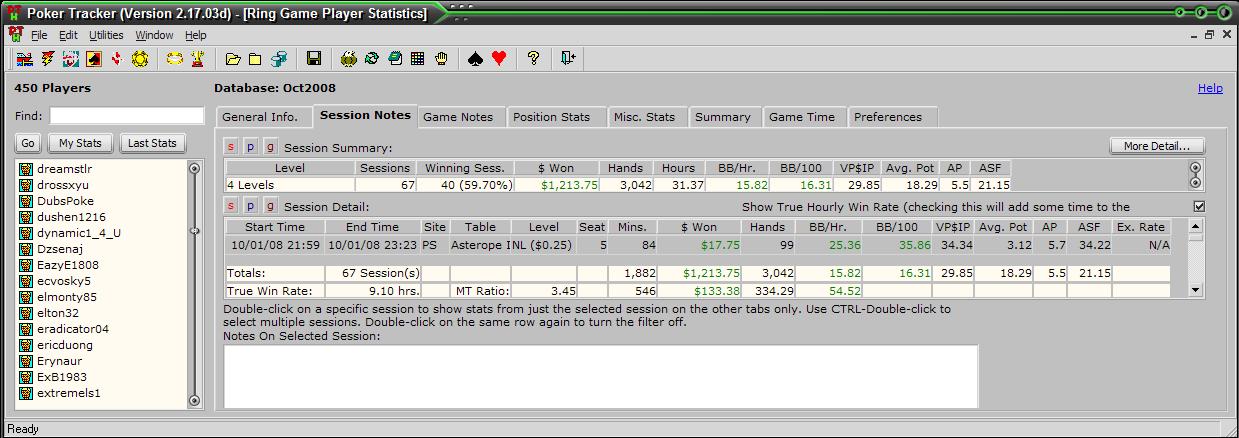1239x438 pixels.
Task: Click the gold poker chip toolbar icon
Action: [140, 58]
